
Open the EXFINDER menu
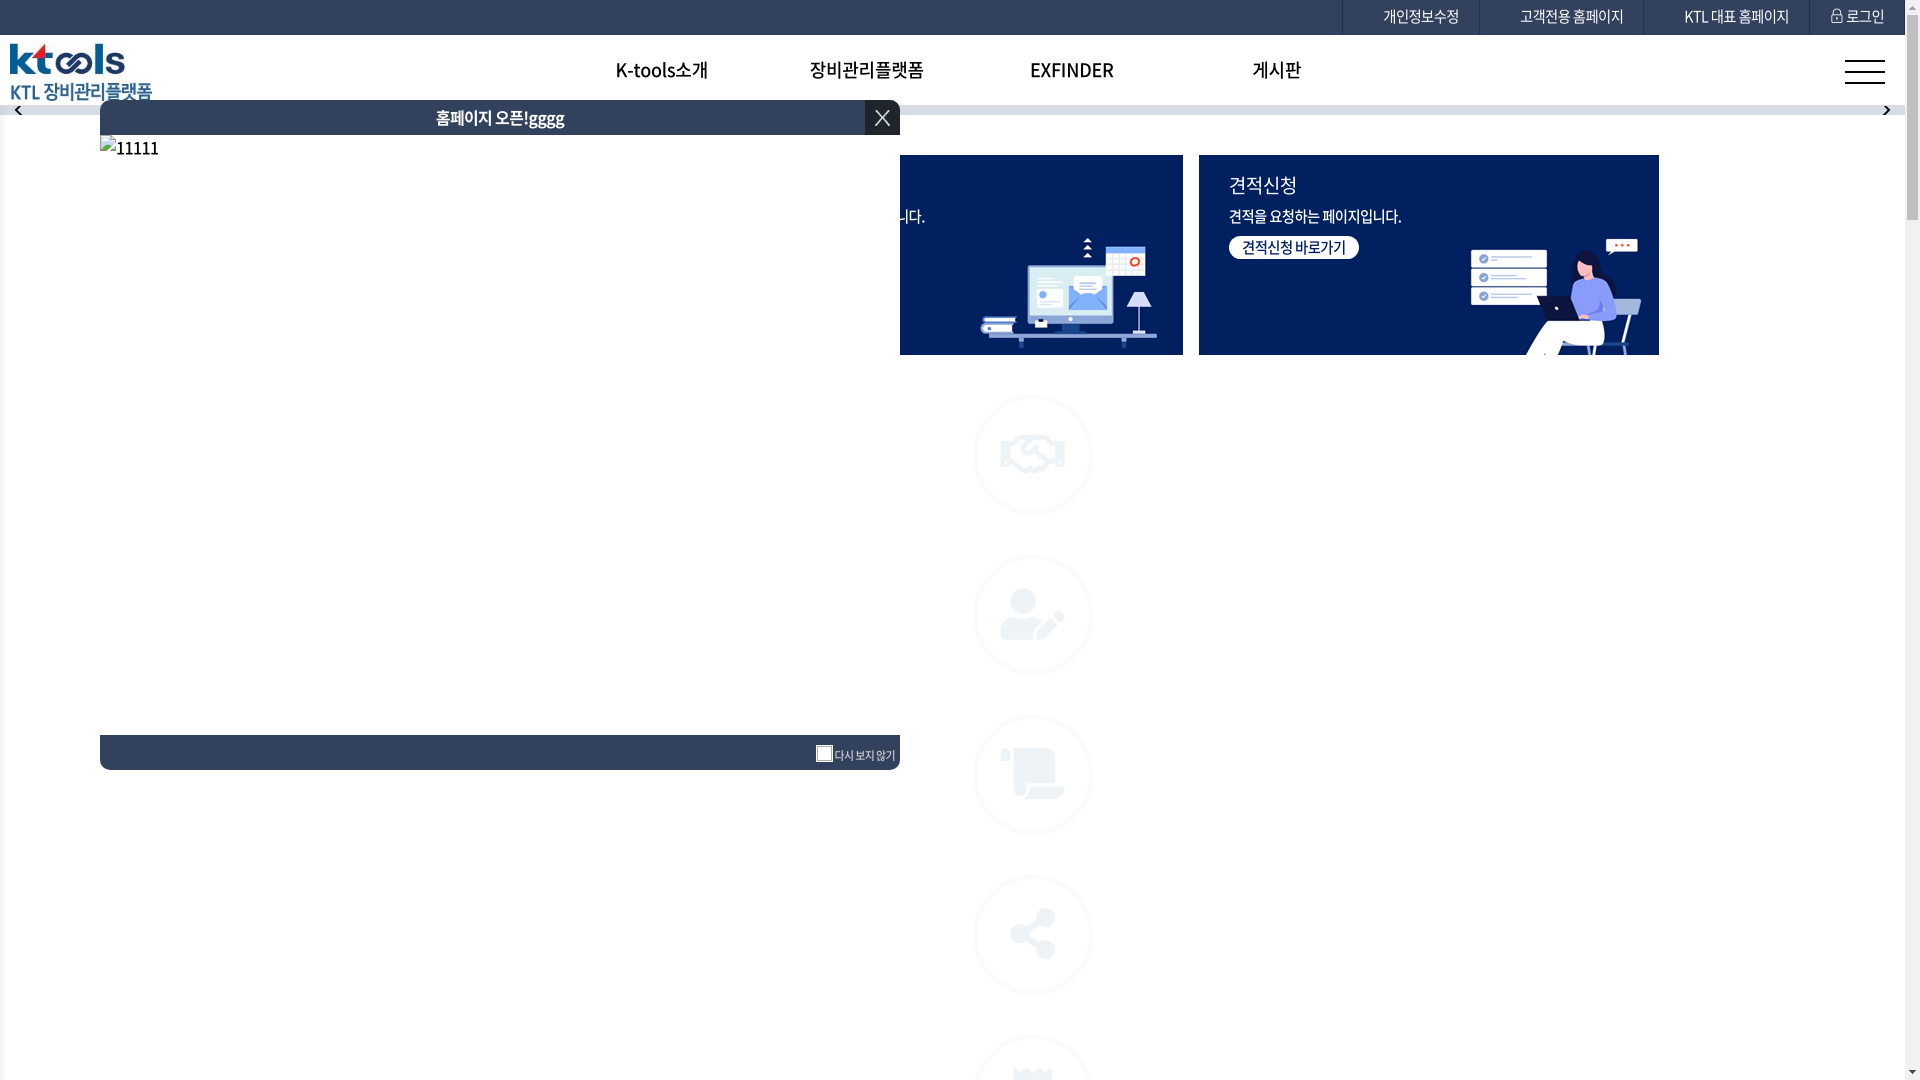coord(1071,70)
